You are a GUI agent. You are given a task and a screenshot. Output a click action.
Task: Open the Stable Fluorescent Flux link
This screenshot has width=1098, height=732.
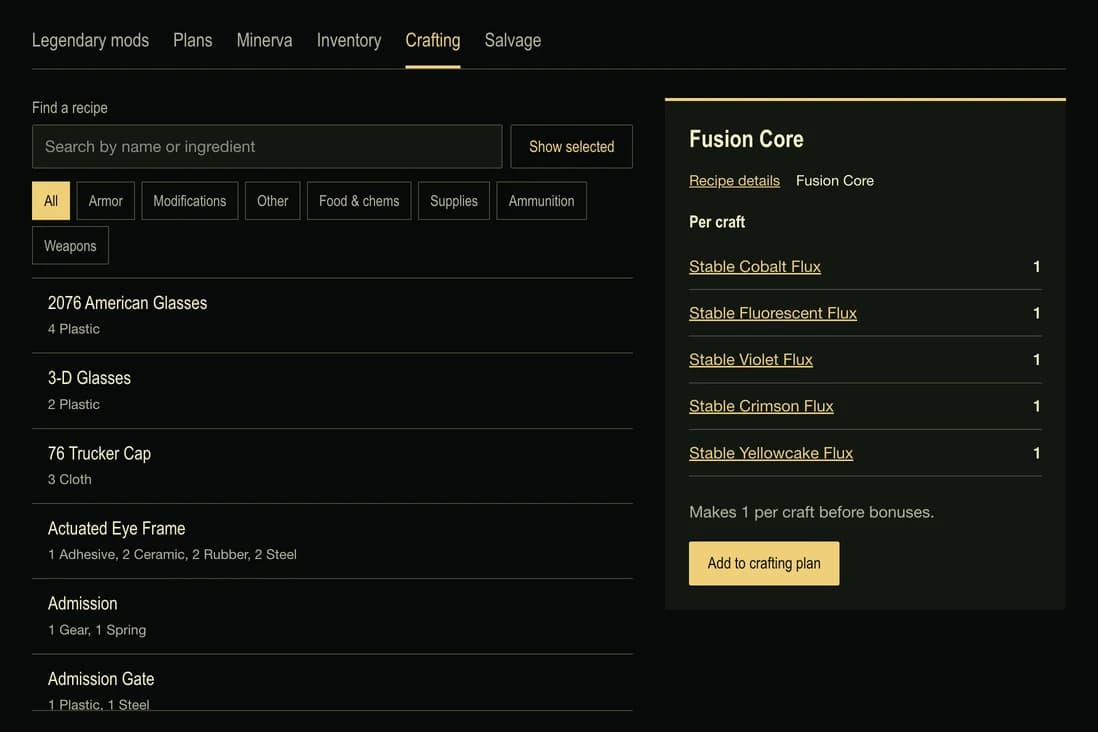click(x=772, y=313)
